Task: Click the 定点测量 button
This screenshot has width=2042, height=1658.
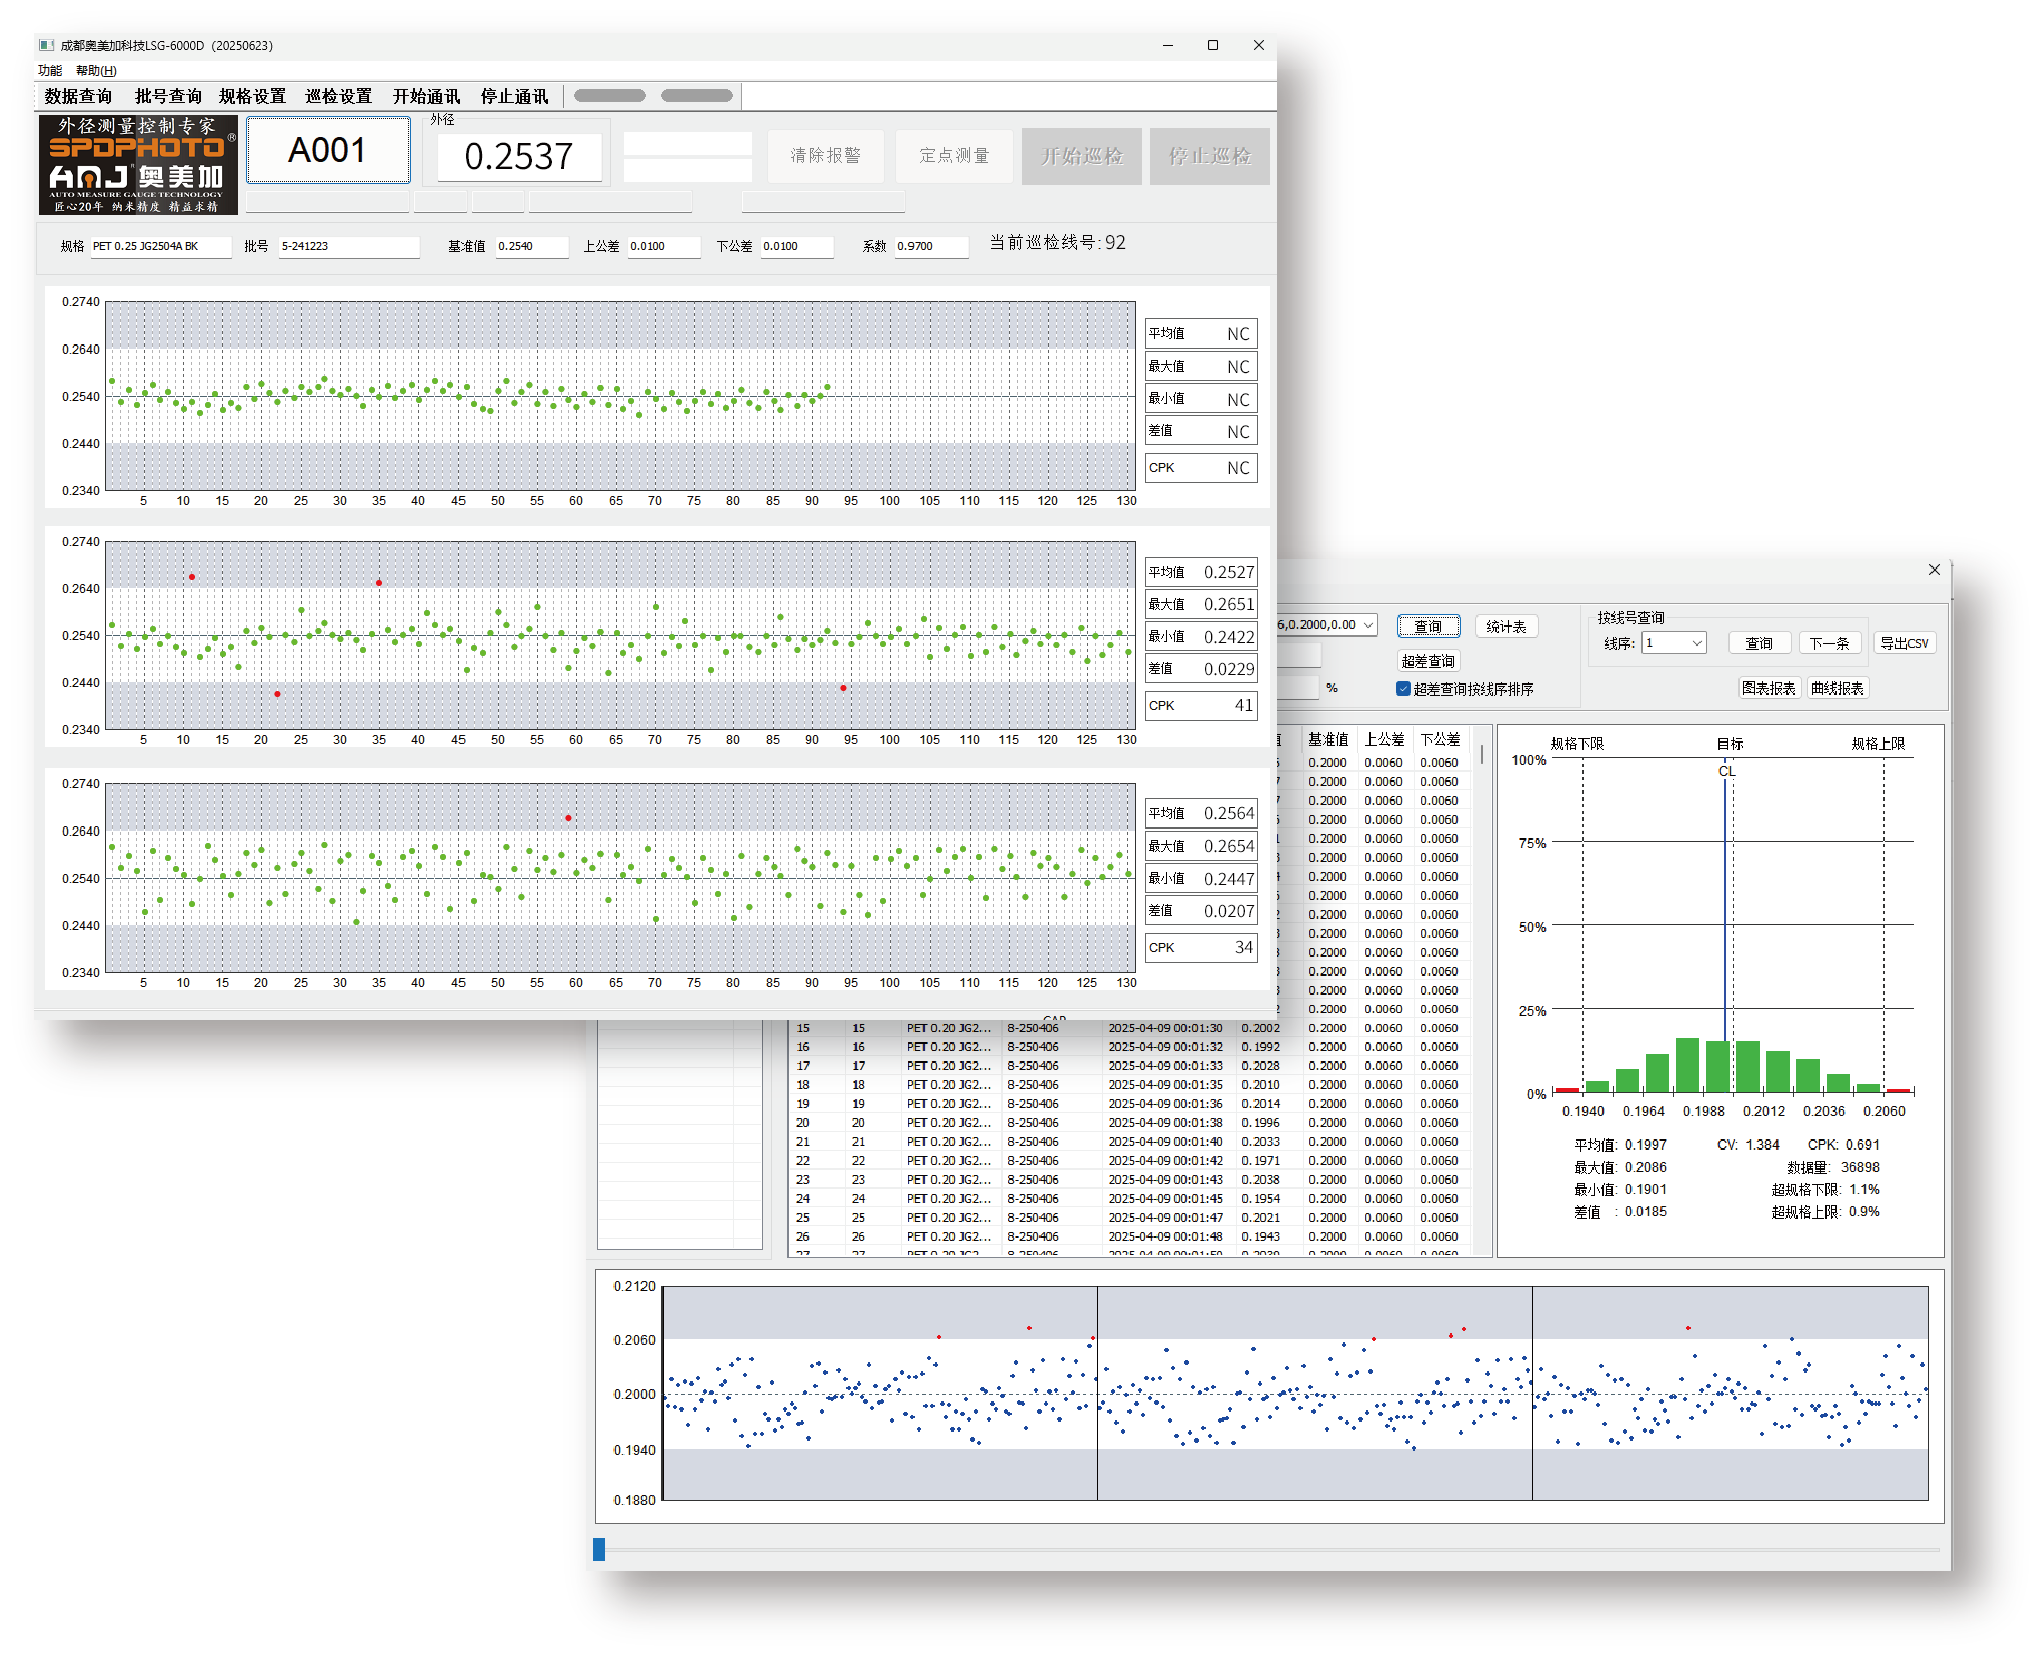Action: [x=954, y=156]
